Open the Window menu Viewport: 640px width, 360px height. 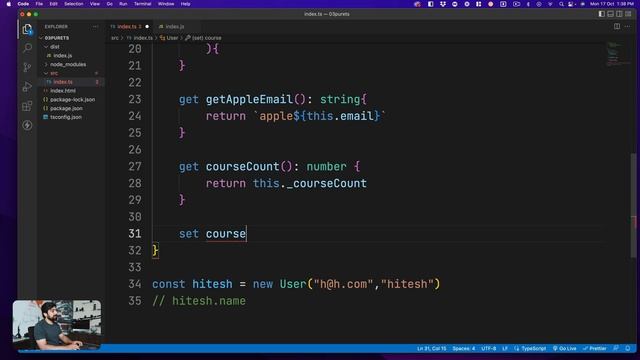(166, 4)
